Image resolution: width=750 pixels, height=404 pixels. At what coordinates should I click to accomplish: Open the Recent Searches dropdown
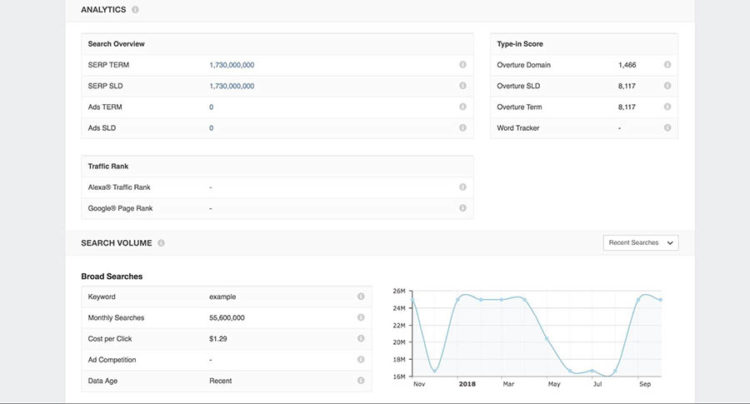pyautogui.click(x=641, y=243)
